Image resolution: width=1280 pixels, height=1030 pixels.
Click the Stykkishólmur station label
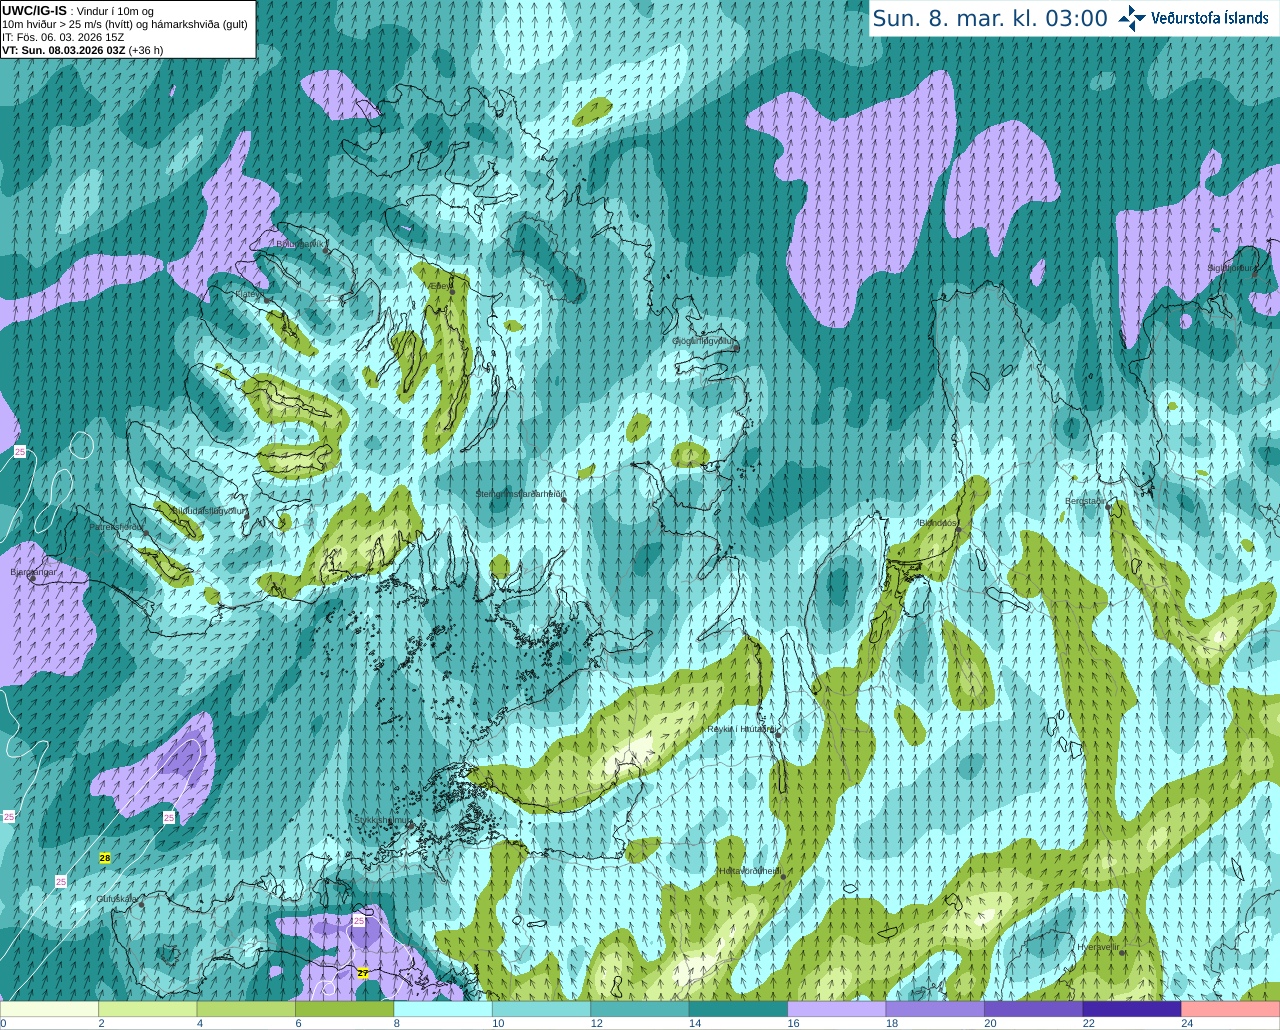382,820
